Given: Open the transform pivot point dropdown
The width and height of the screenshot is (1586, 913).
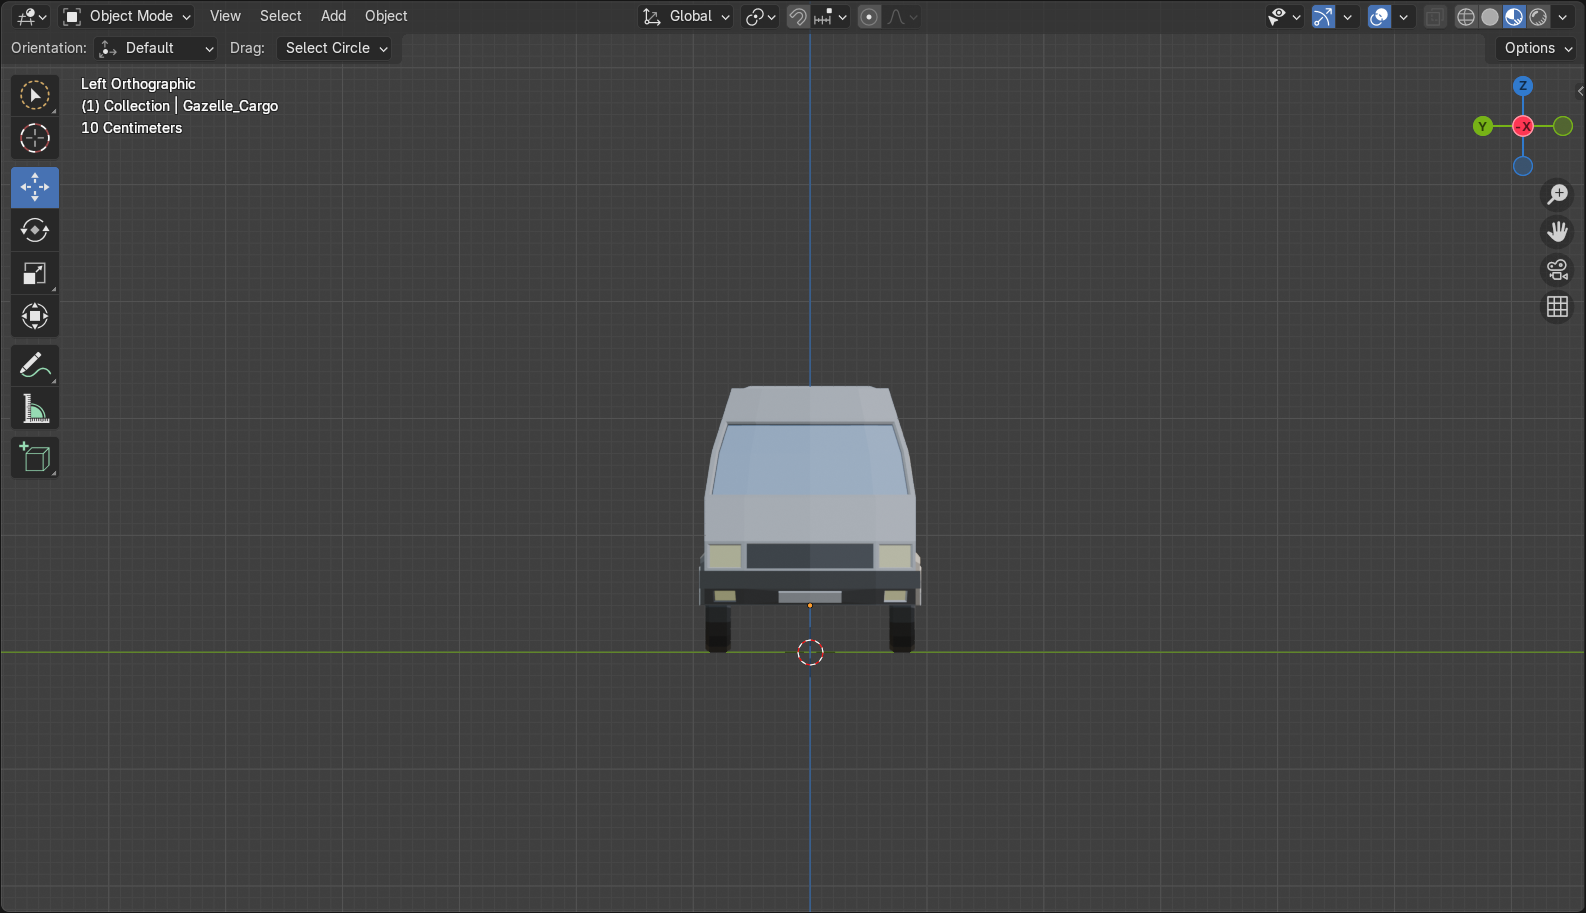Looking at the screenshot, I should click(760, 16).
